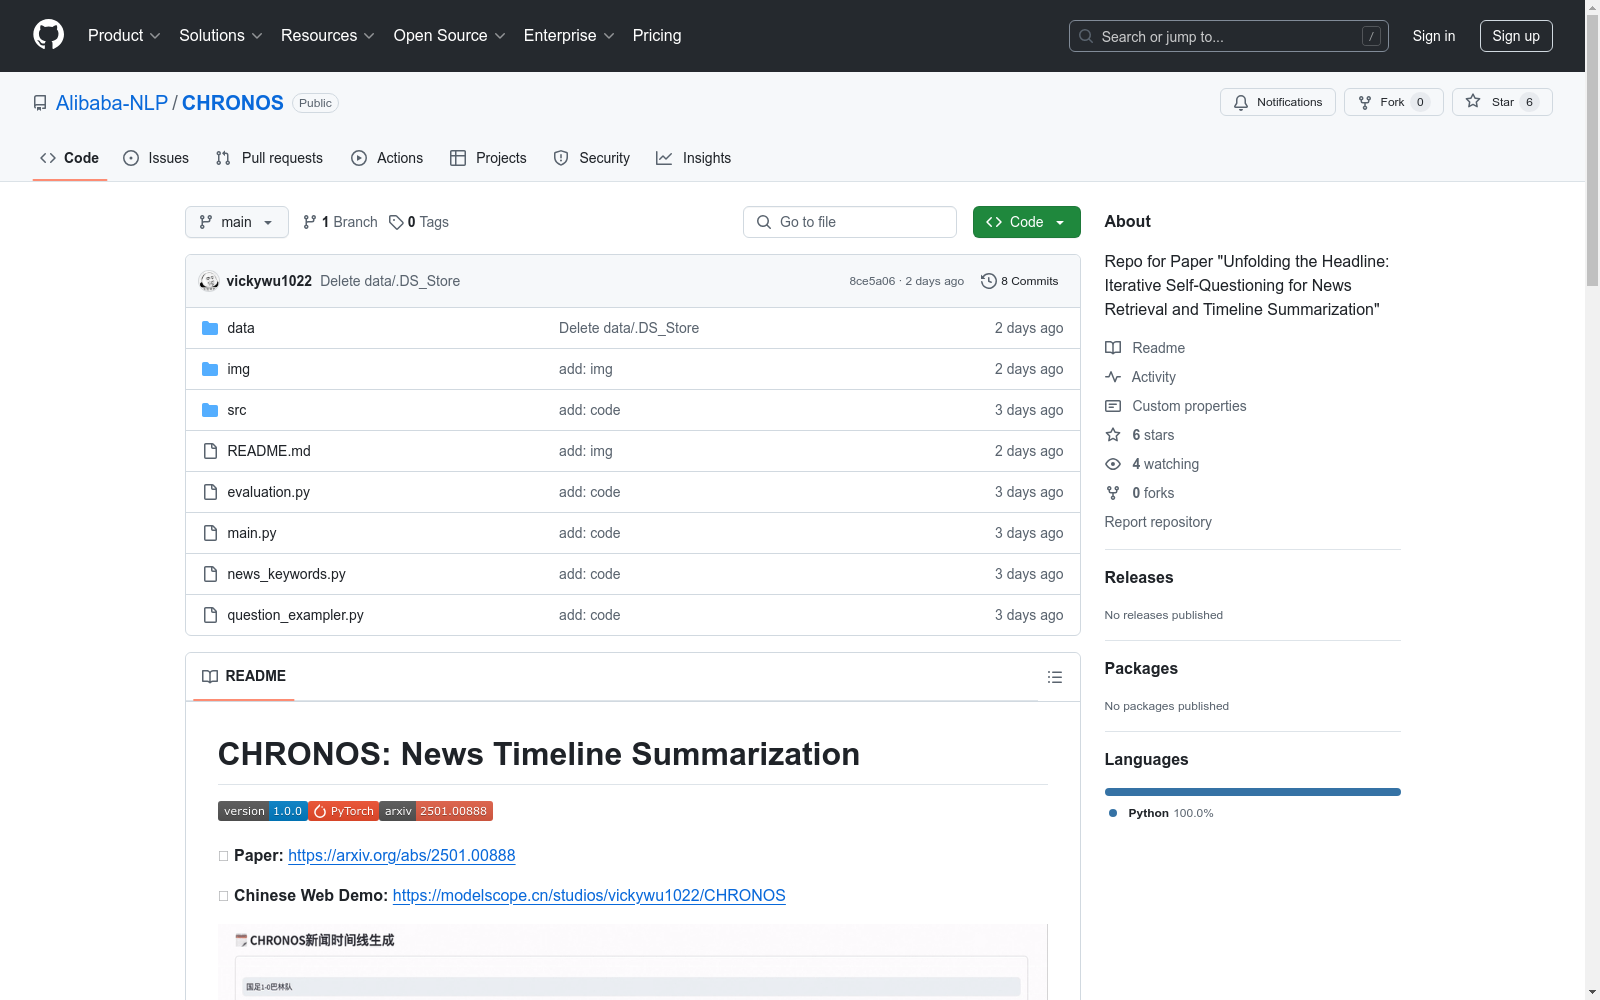Click the README.md file icon
Viewport: 1600px width, 1000px height.
[210, 451]
